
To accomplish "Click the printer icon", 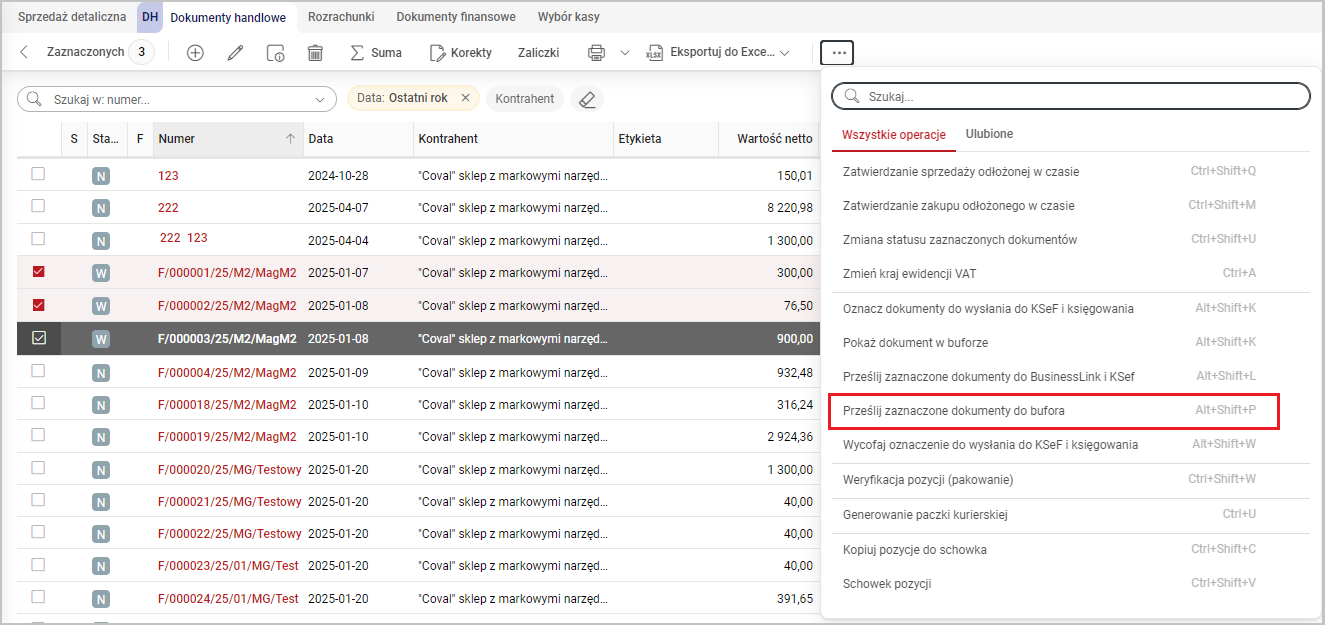I will coord(597,53).
